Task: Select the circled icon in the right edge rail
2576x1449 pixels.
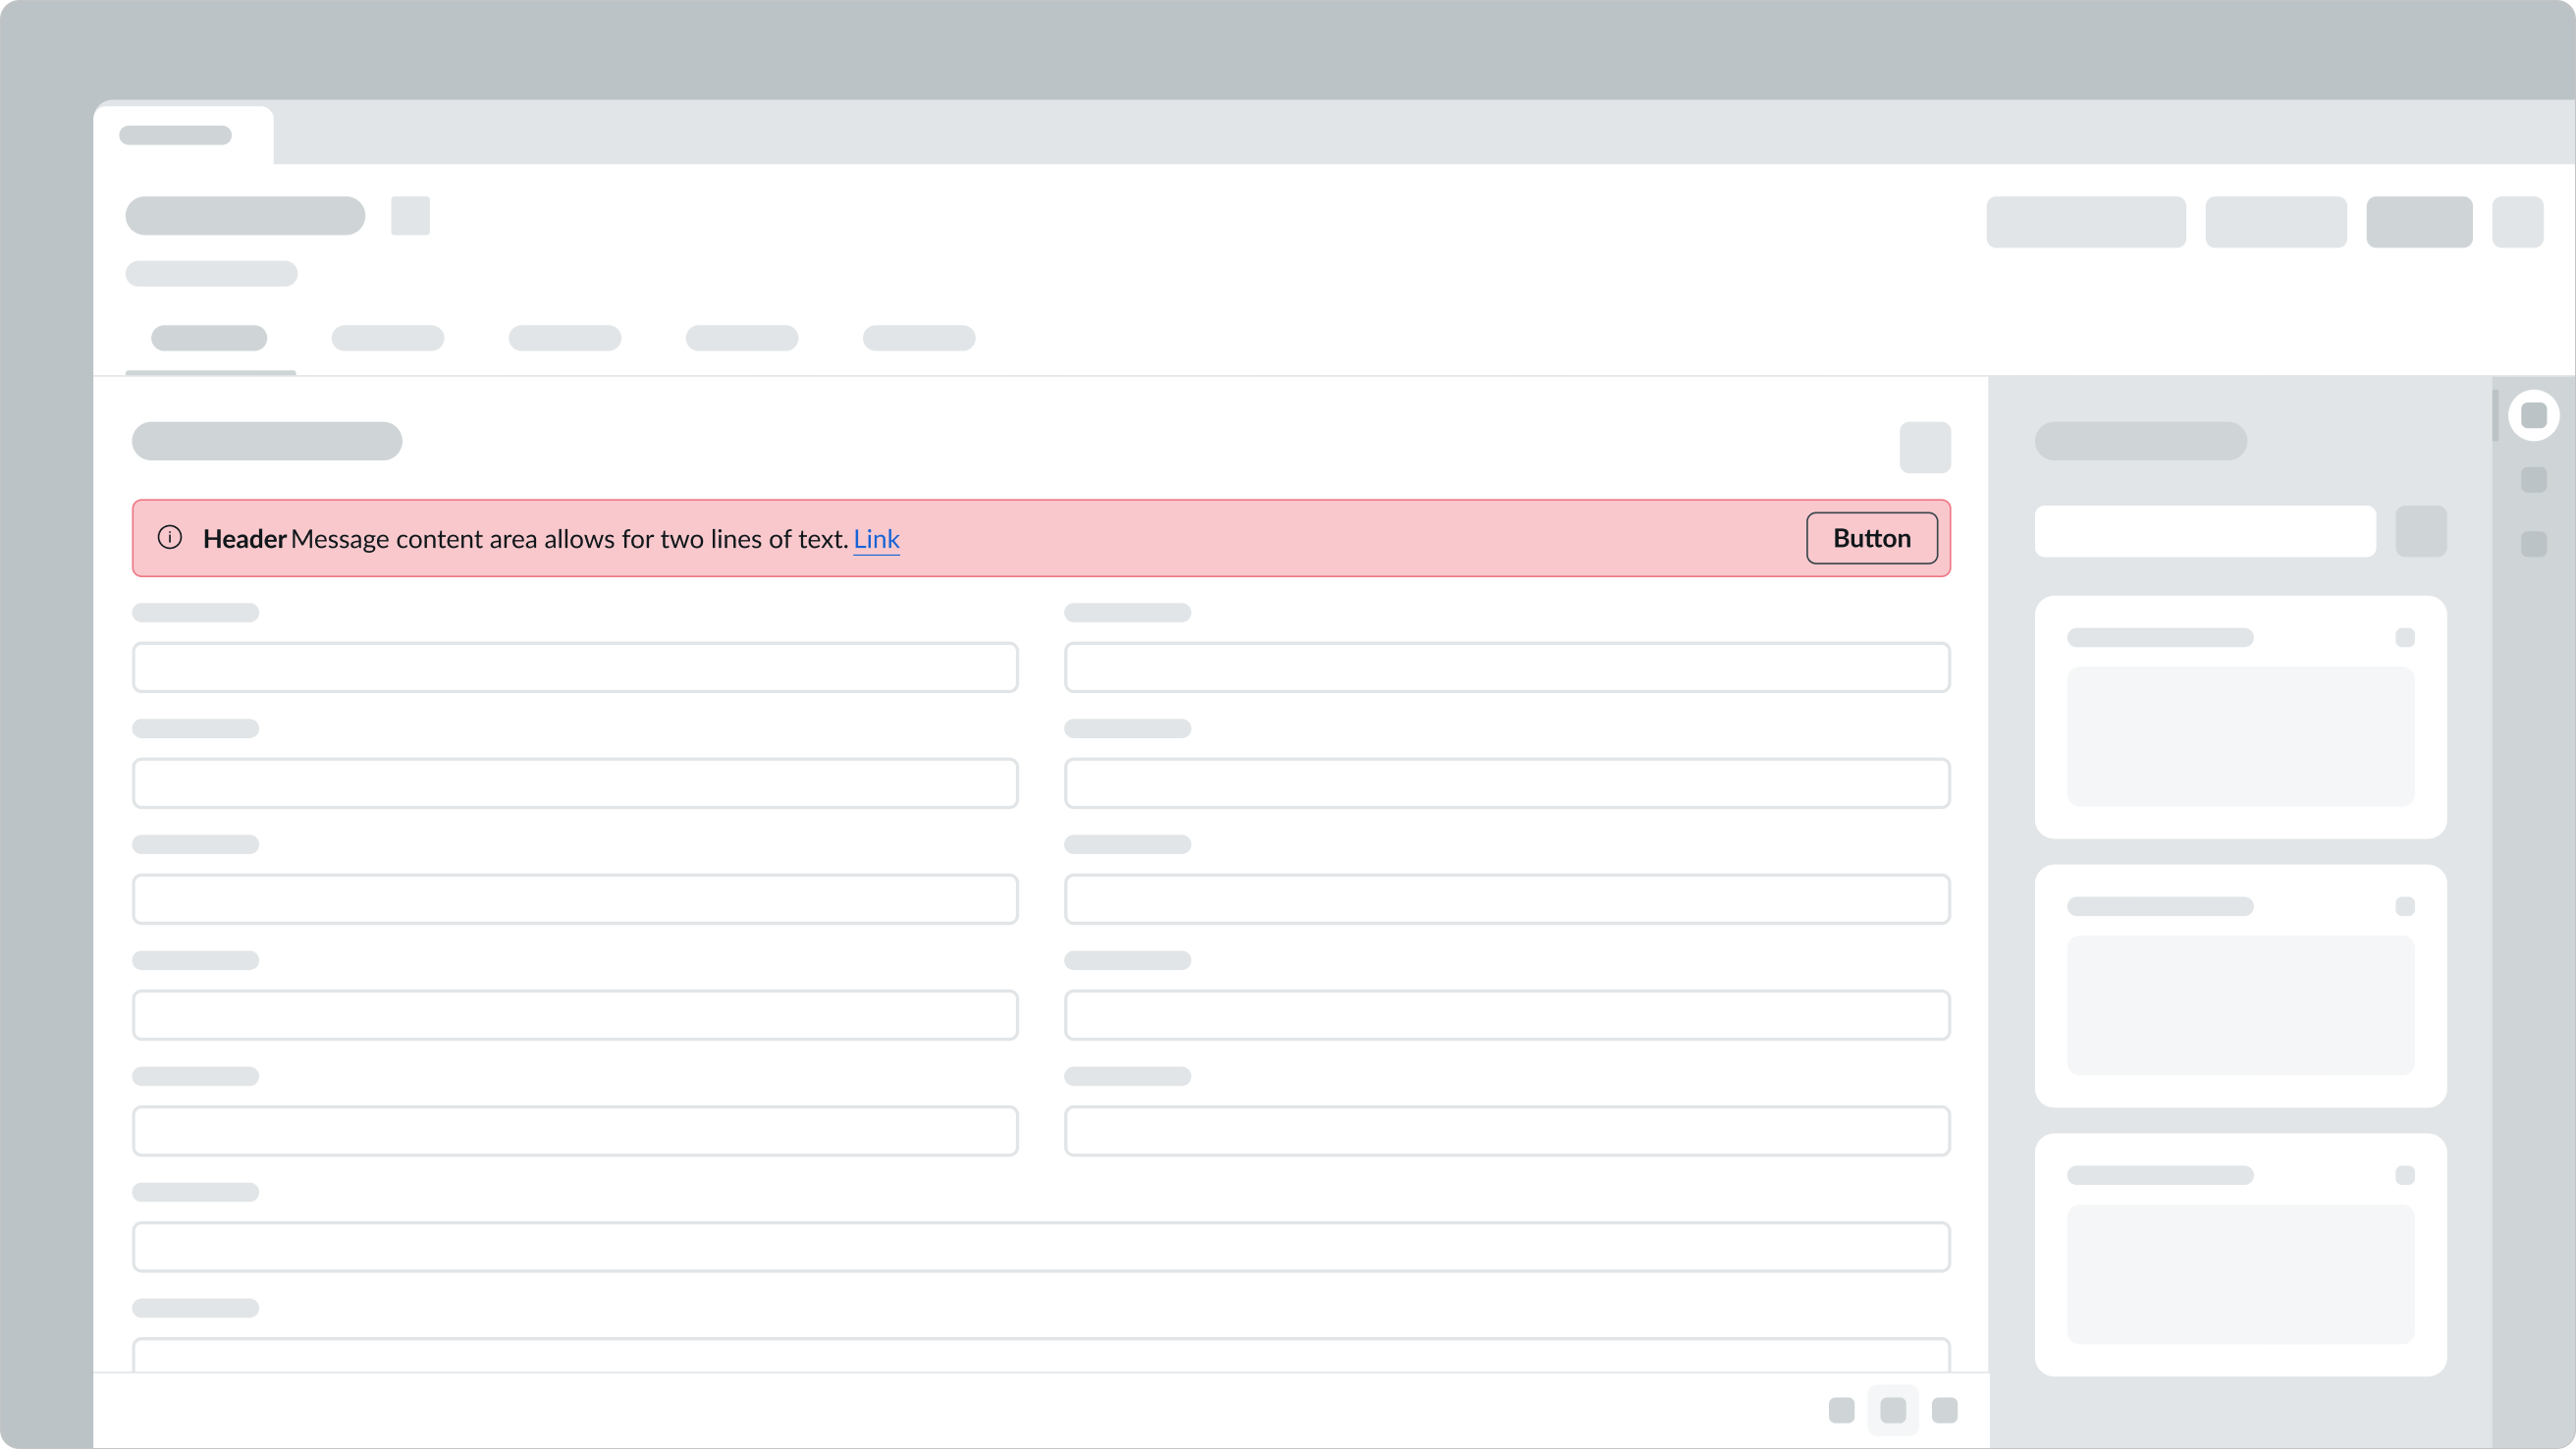Action: pos(2534,414)
